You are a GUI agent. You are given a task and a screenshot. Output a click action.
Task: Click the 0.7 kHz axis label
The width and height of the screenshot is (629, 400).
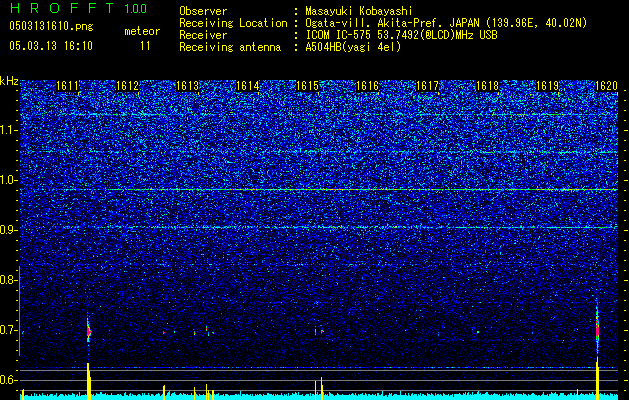pyautogui.click(x=7, y=330)
